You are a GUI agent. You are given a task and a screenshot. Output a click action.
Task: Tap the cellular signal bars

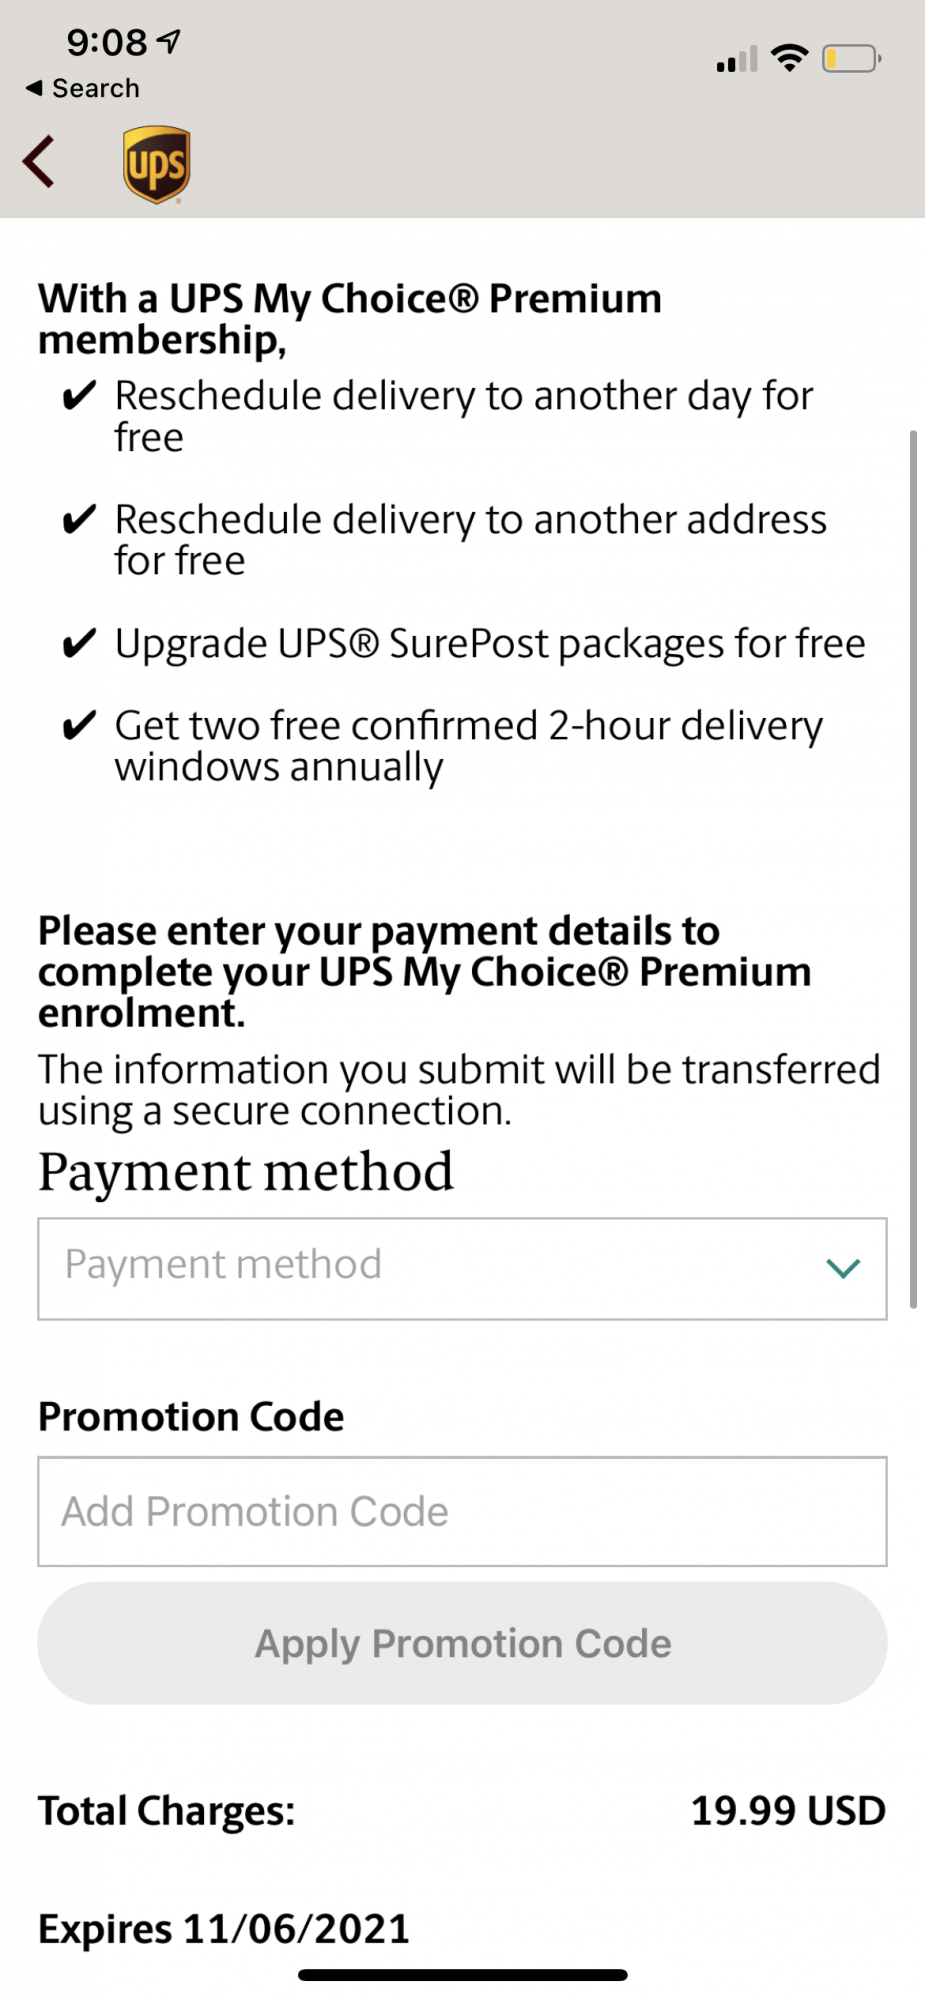click(737, 60)
